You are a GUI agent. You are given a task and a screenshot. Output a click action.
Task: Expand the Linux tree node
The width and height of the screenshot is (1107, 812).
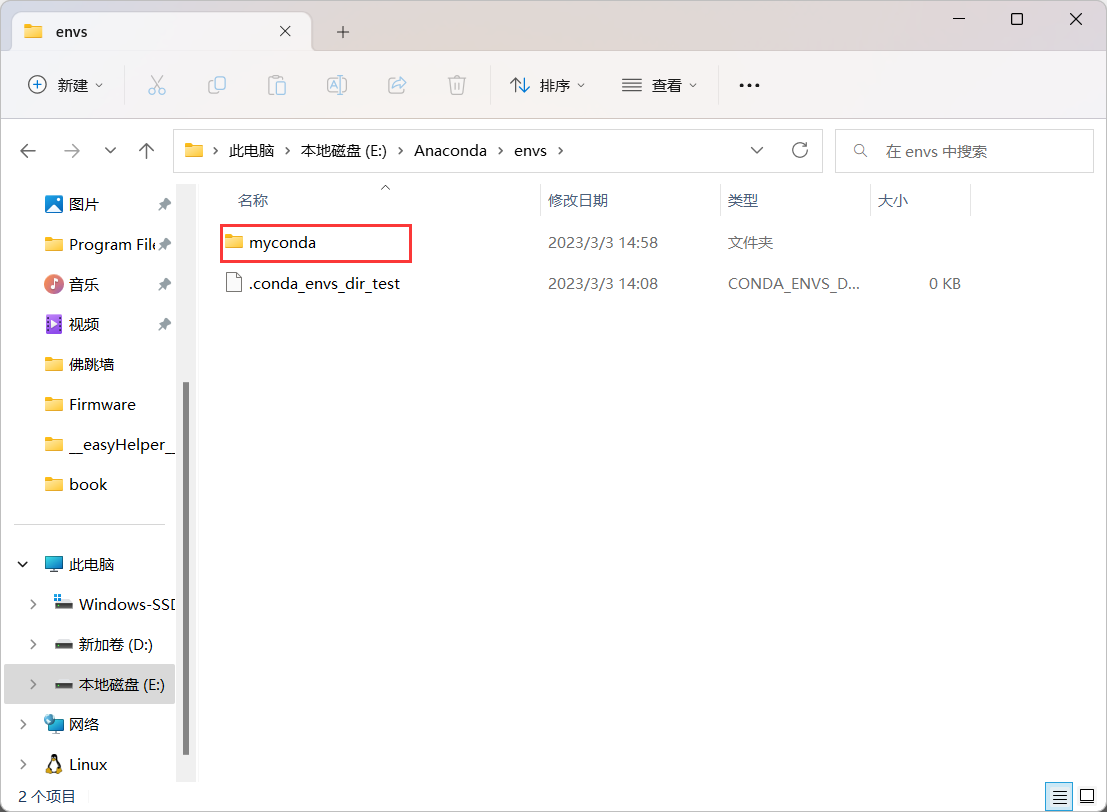click(x=23, y=765)
